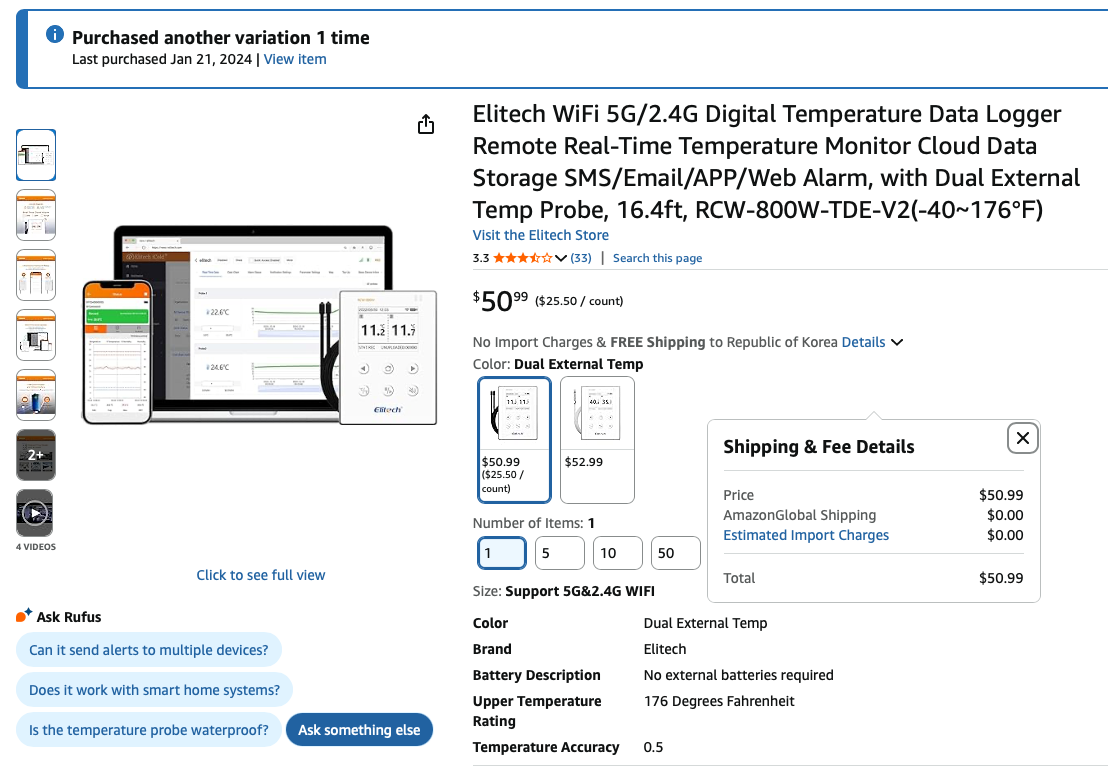Viewport: 1108px width, 771px height.
Task: Select the fifth product image thumbnail
Action: pos(36,395)
